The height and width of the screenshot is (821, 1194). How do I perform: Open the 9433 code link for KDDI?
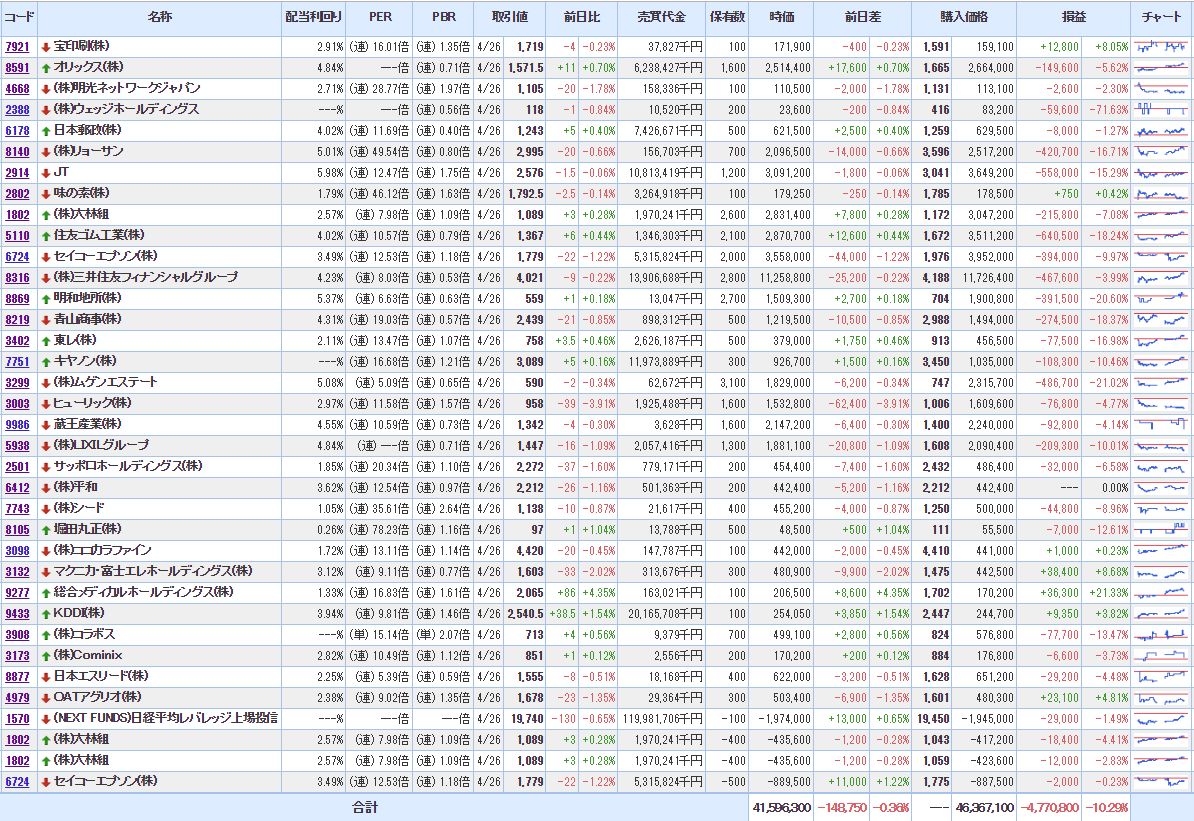coord(17,613)
